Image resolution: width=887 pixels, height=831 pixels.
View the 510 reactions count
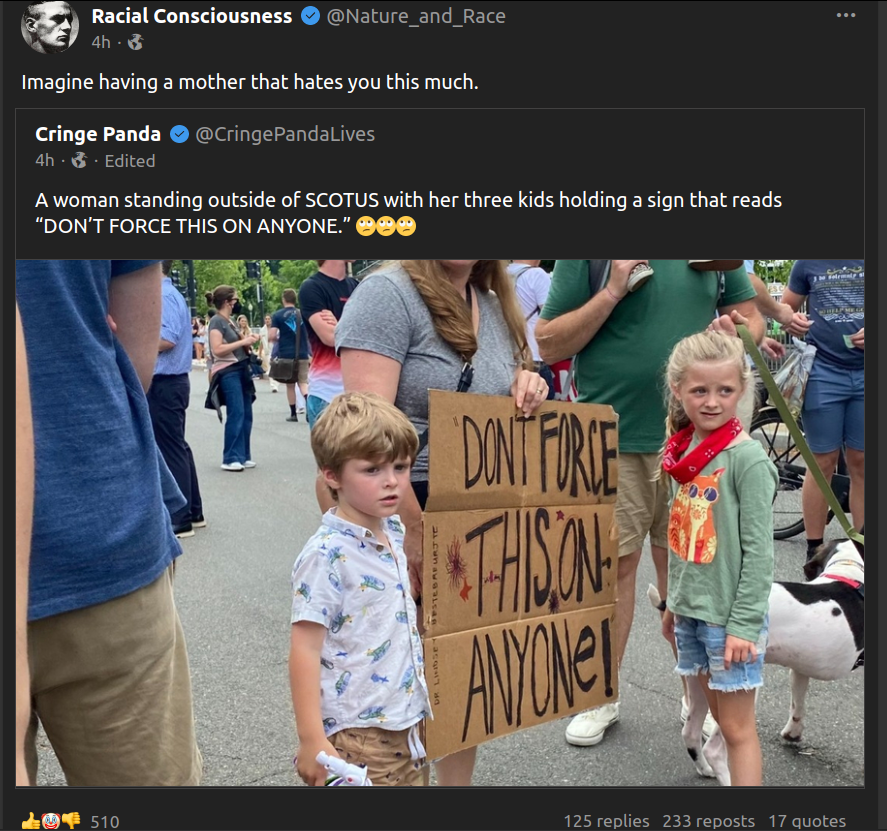105,821
